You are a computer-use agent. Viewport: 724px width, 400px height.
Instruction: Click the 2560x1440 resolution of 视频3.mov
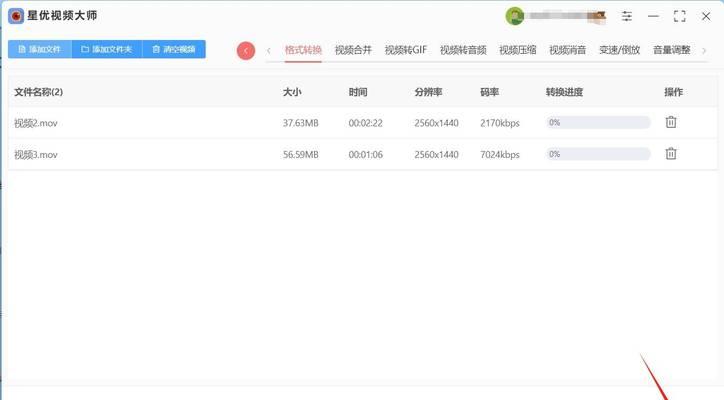[436, 155]
